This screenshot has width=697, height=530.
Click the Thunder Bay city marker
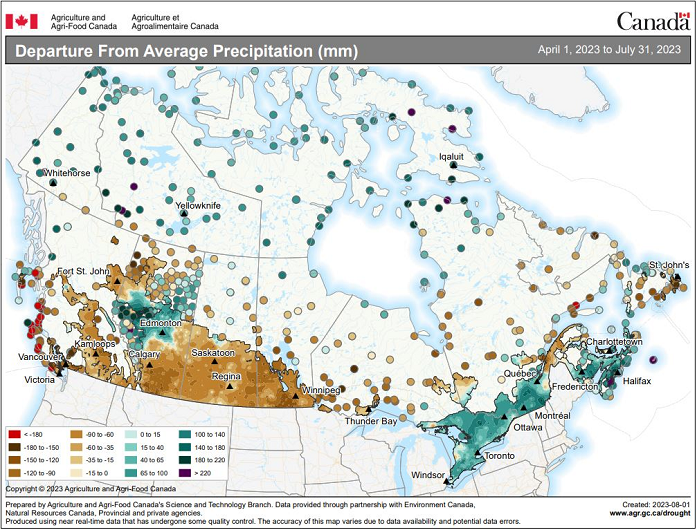[368, 410]
